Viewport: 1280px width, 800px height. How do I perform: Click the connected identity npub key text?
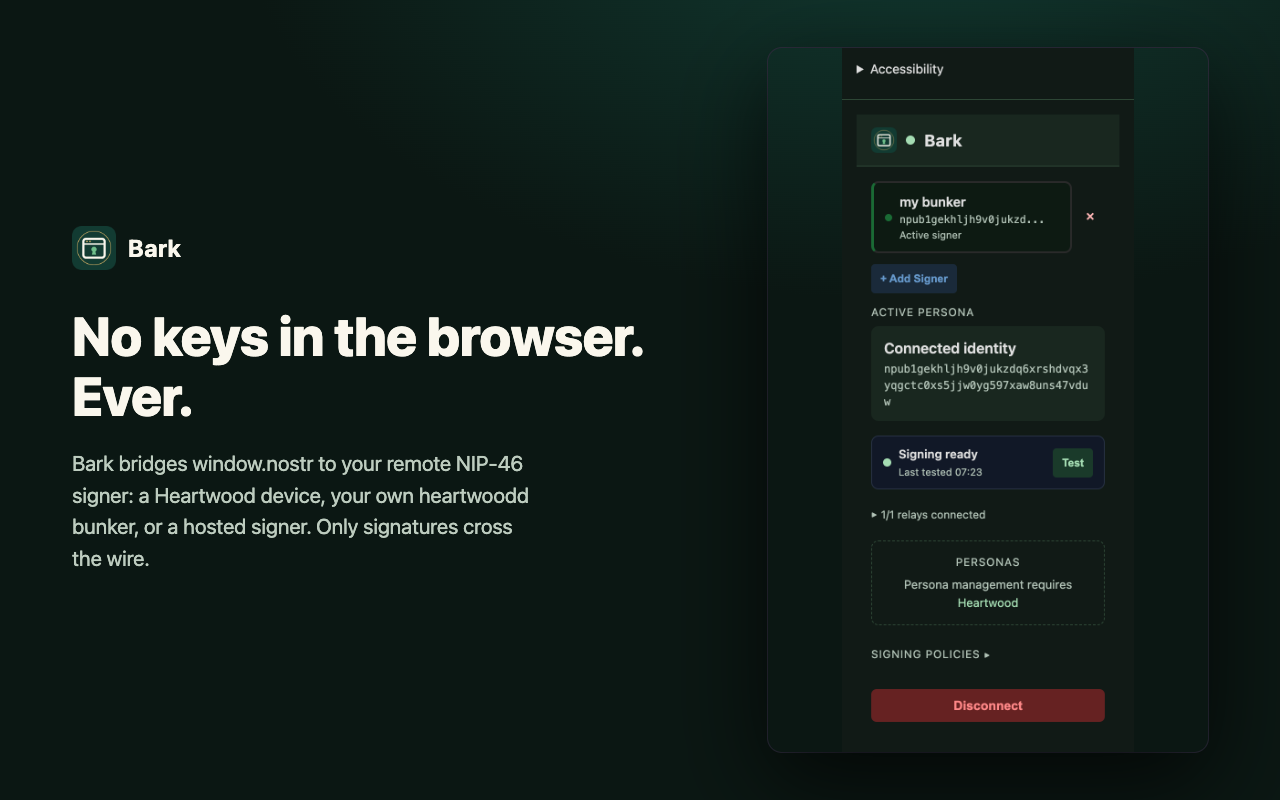[986, 385]
